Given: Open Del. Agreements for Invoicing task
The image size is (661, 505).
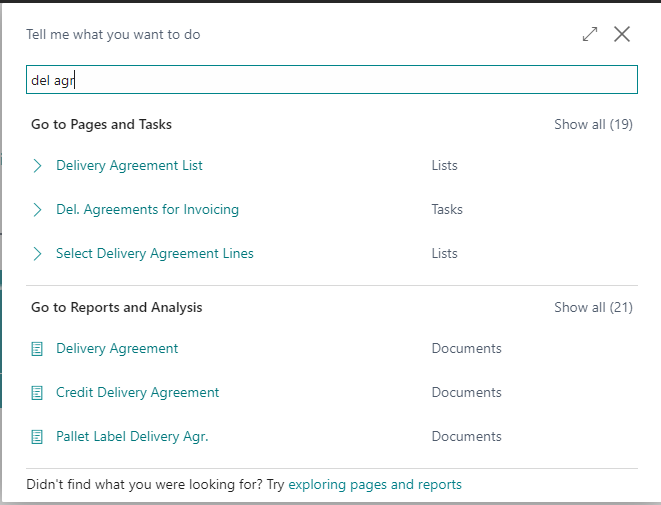Looking at the screenshot, I should click(x=147, y=210).
